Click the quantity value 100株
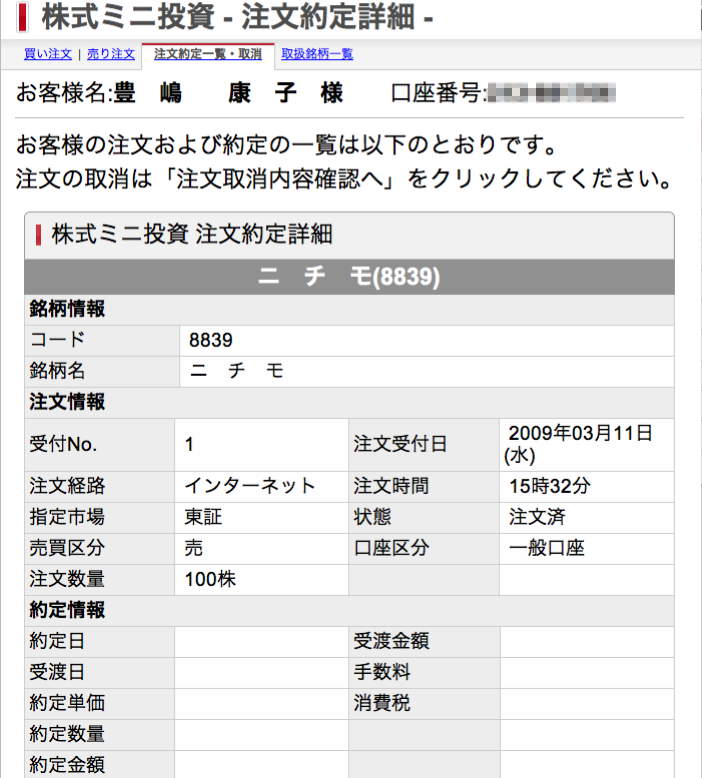This screenshot has height=778, width=702. pyautogui.click(x=210, y=579)
